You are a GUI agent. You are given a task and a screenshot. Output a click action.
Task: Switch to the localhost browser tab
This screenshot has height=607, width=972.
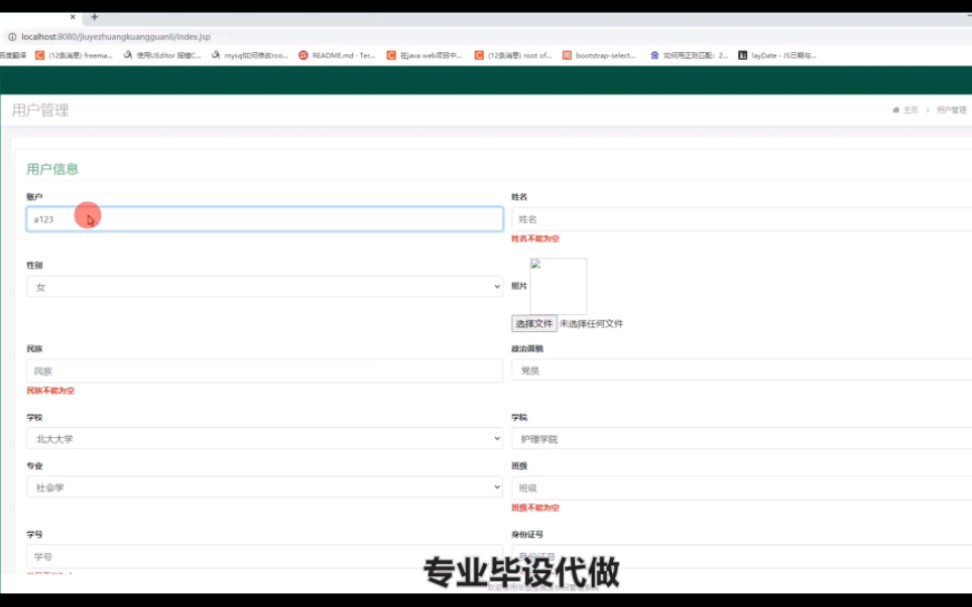(x=40, y=16)
